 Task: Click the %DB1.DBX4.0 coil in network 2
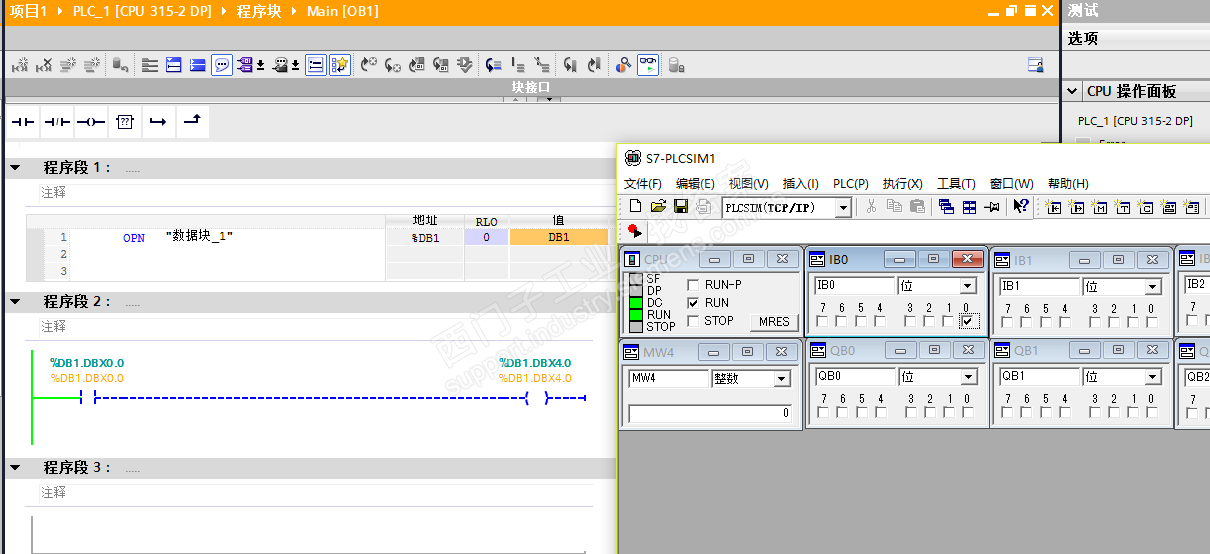click(535, 397)
